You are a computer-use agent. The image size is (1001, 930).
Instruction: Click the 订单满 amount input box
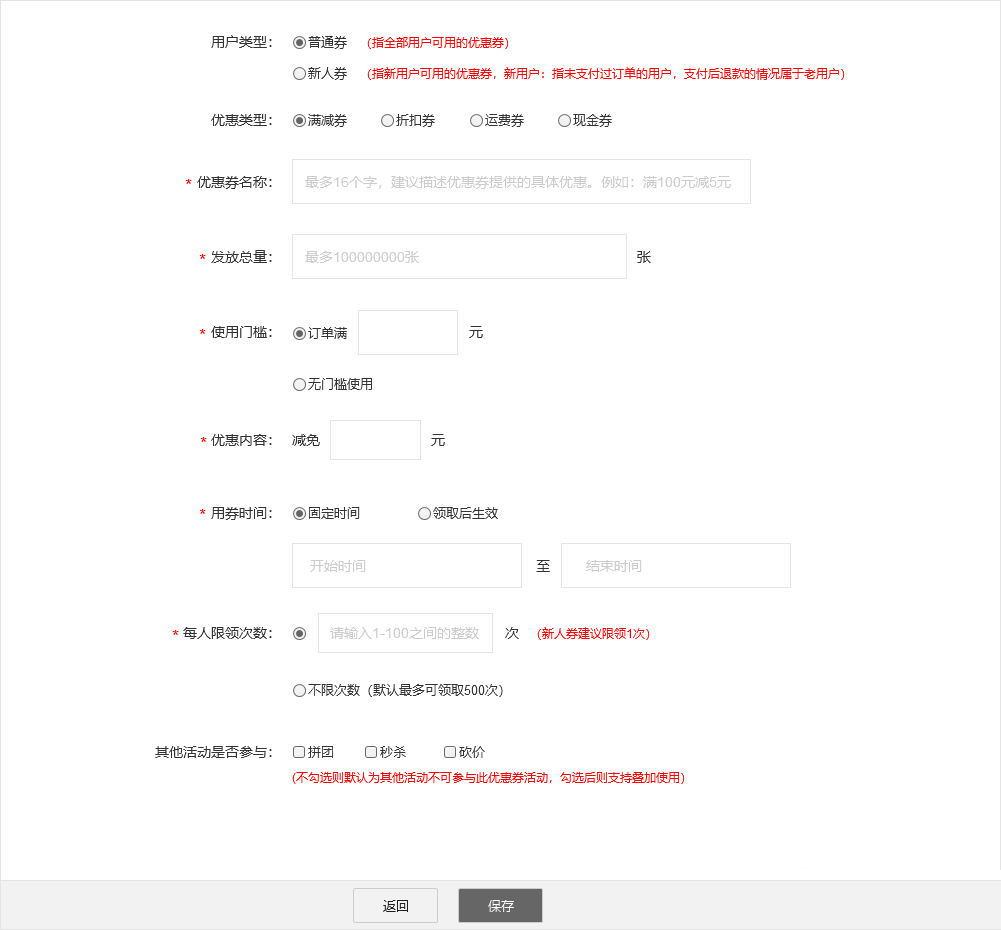coord(408,333)
